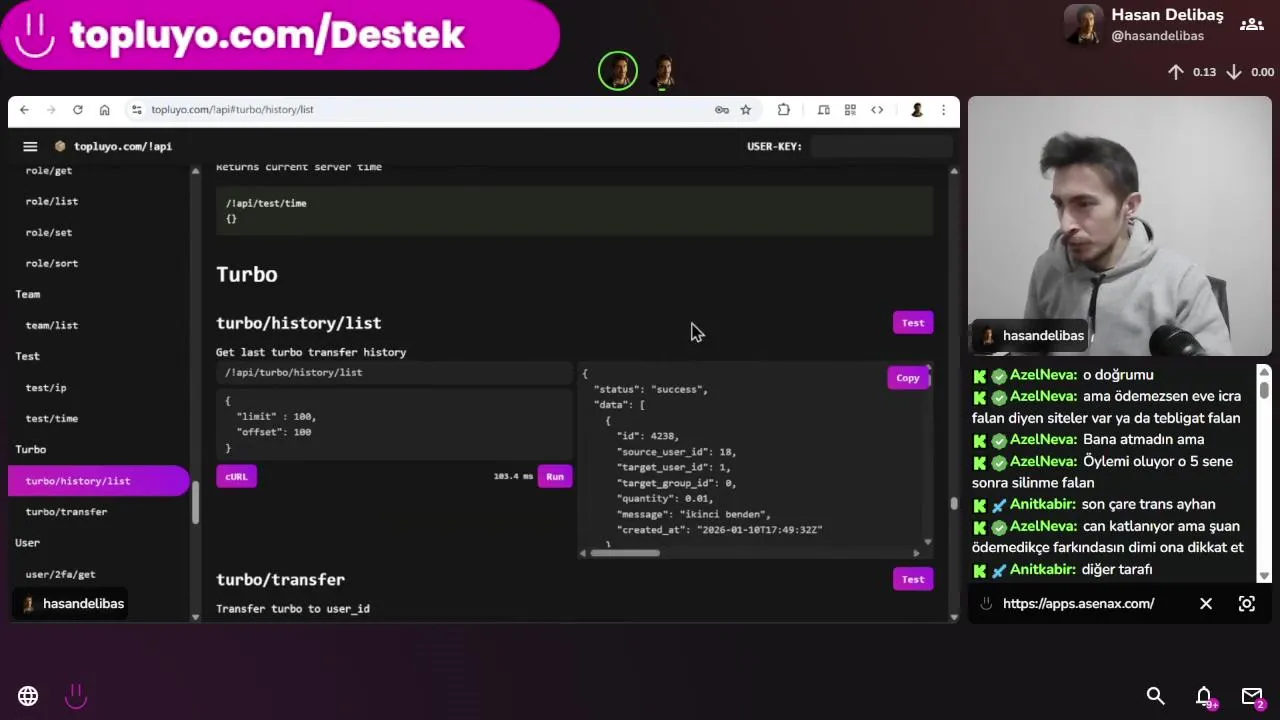This screenshot has width=1280, height=720.
Task: Bookmark this page with star icon
Action: tap(745, 110)
